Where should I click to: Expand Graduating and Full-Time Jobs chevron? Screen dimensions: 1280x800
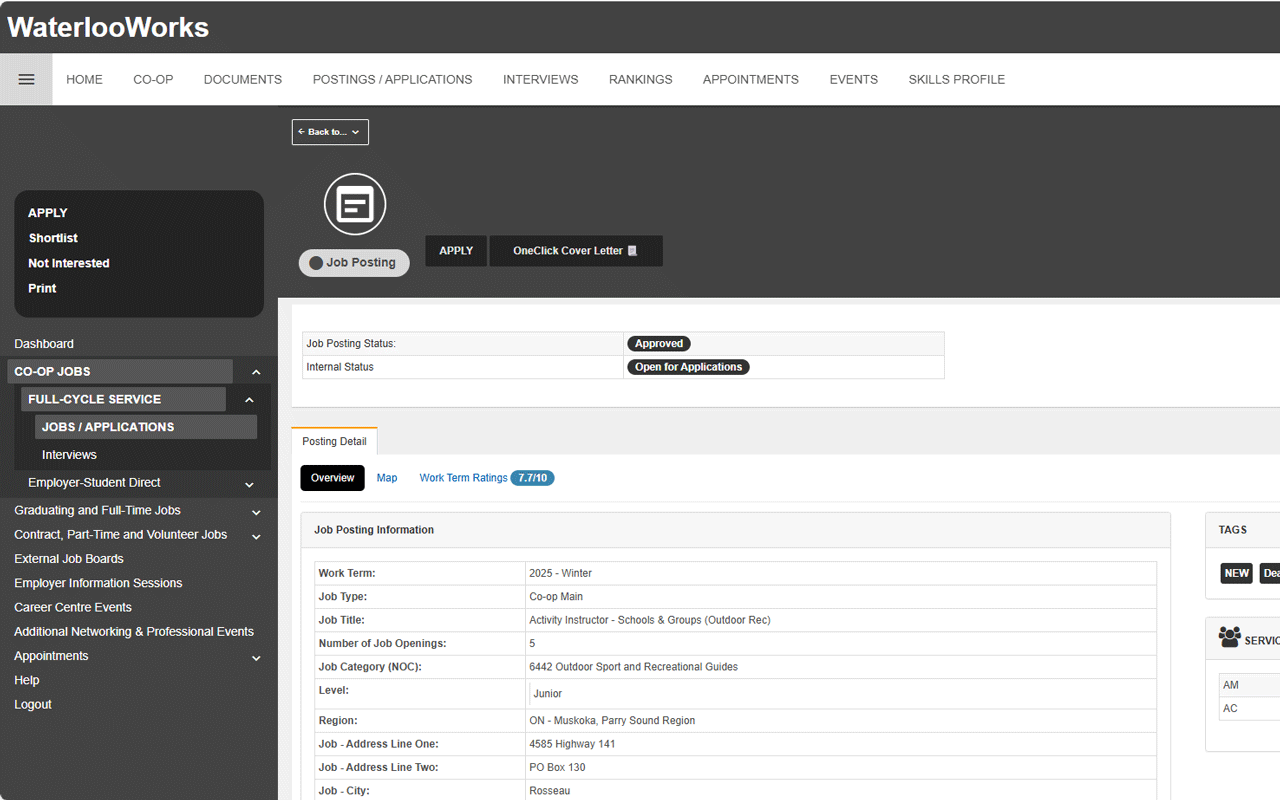pyautogui.click(x=256, y=512)
